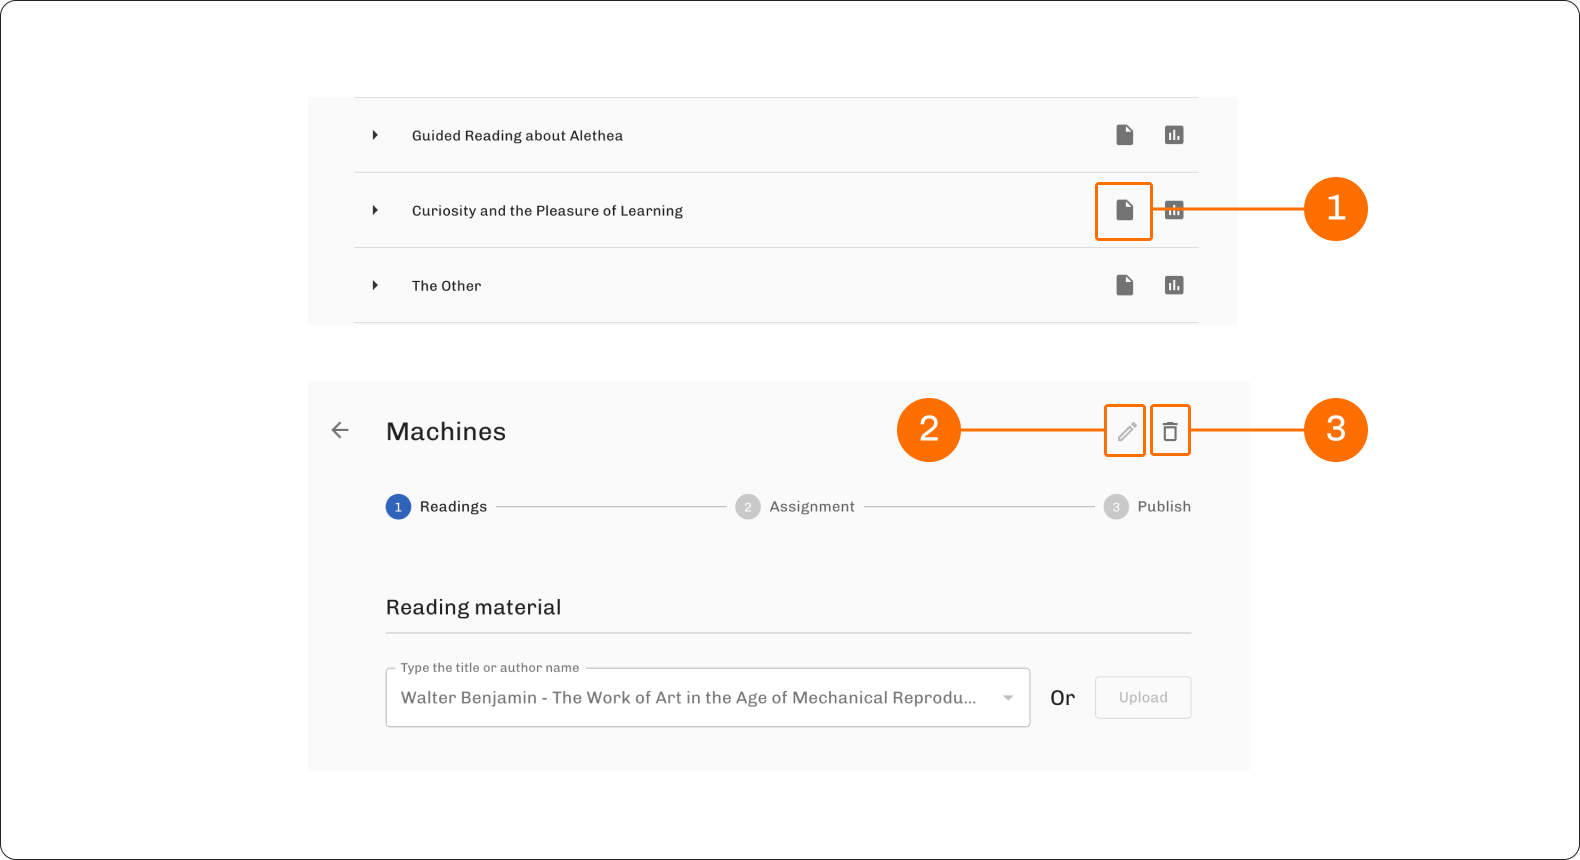This screenshot has width=1580, height=860.
Task: Go to the Readings step
Action: [x=437, y=507]
